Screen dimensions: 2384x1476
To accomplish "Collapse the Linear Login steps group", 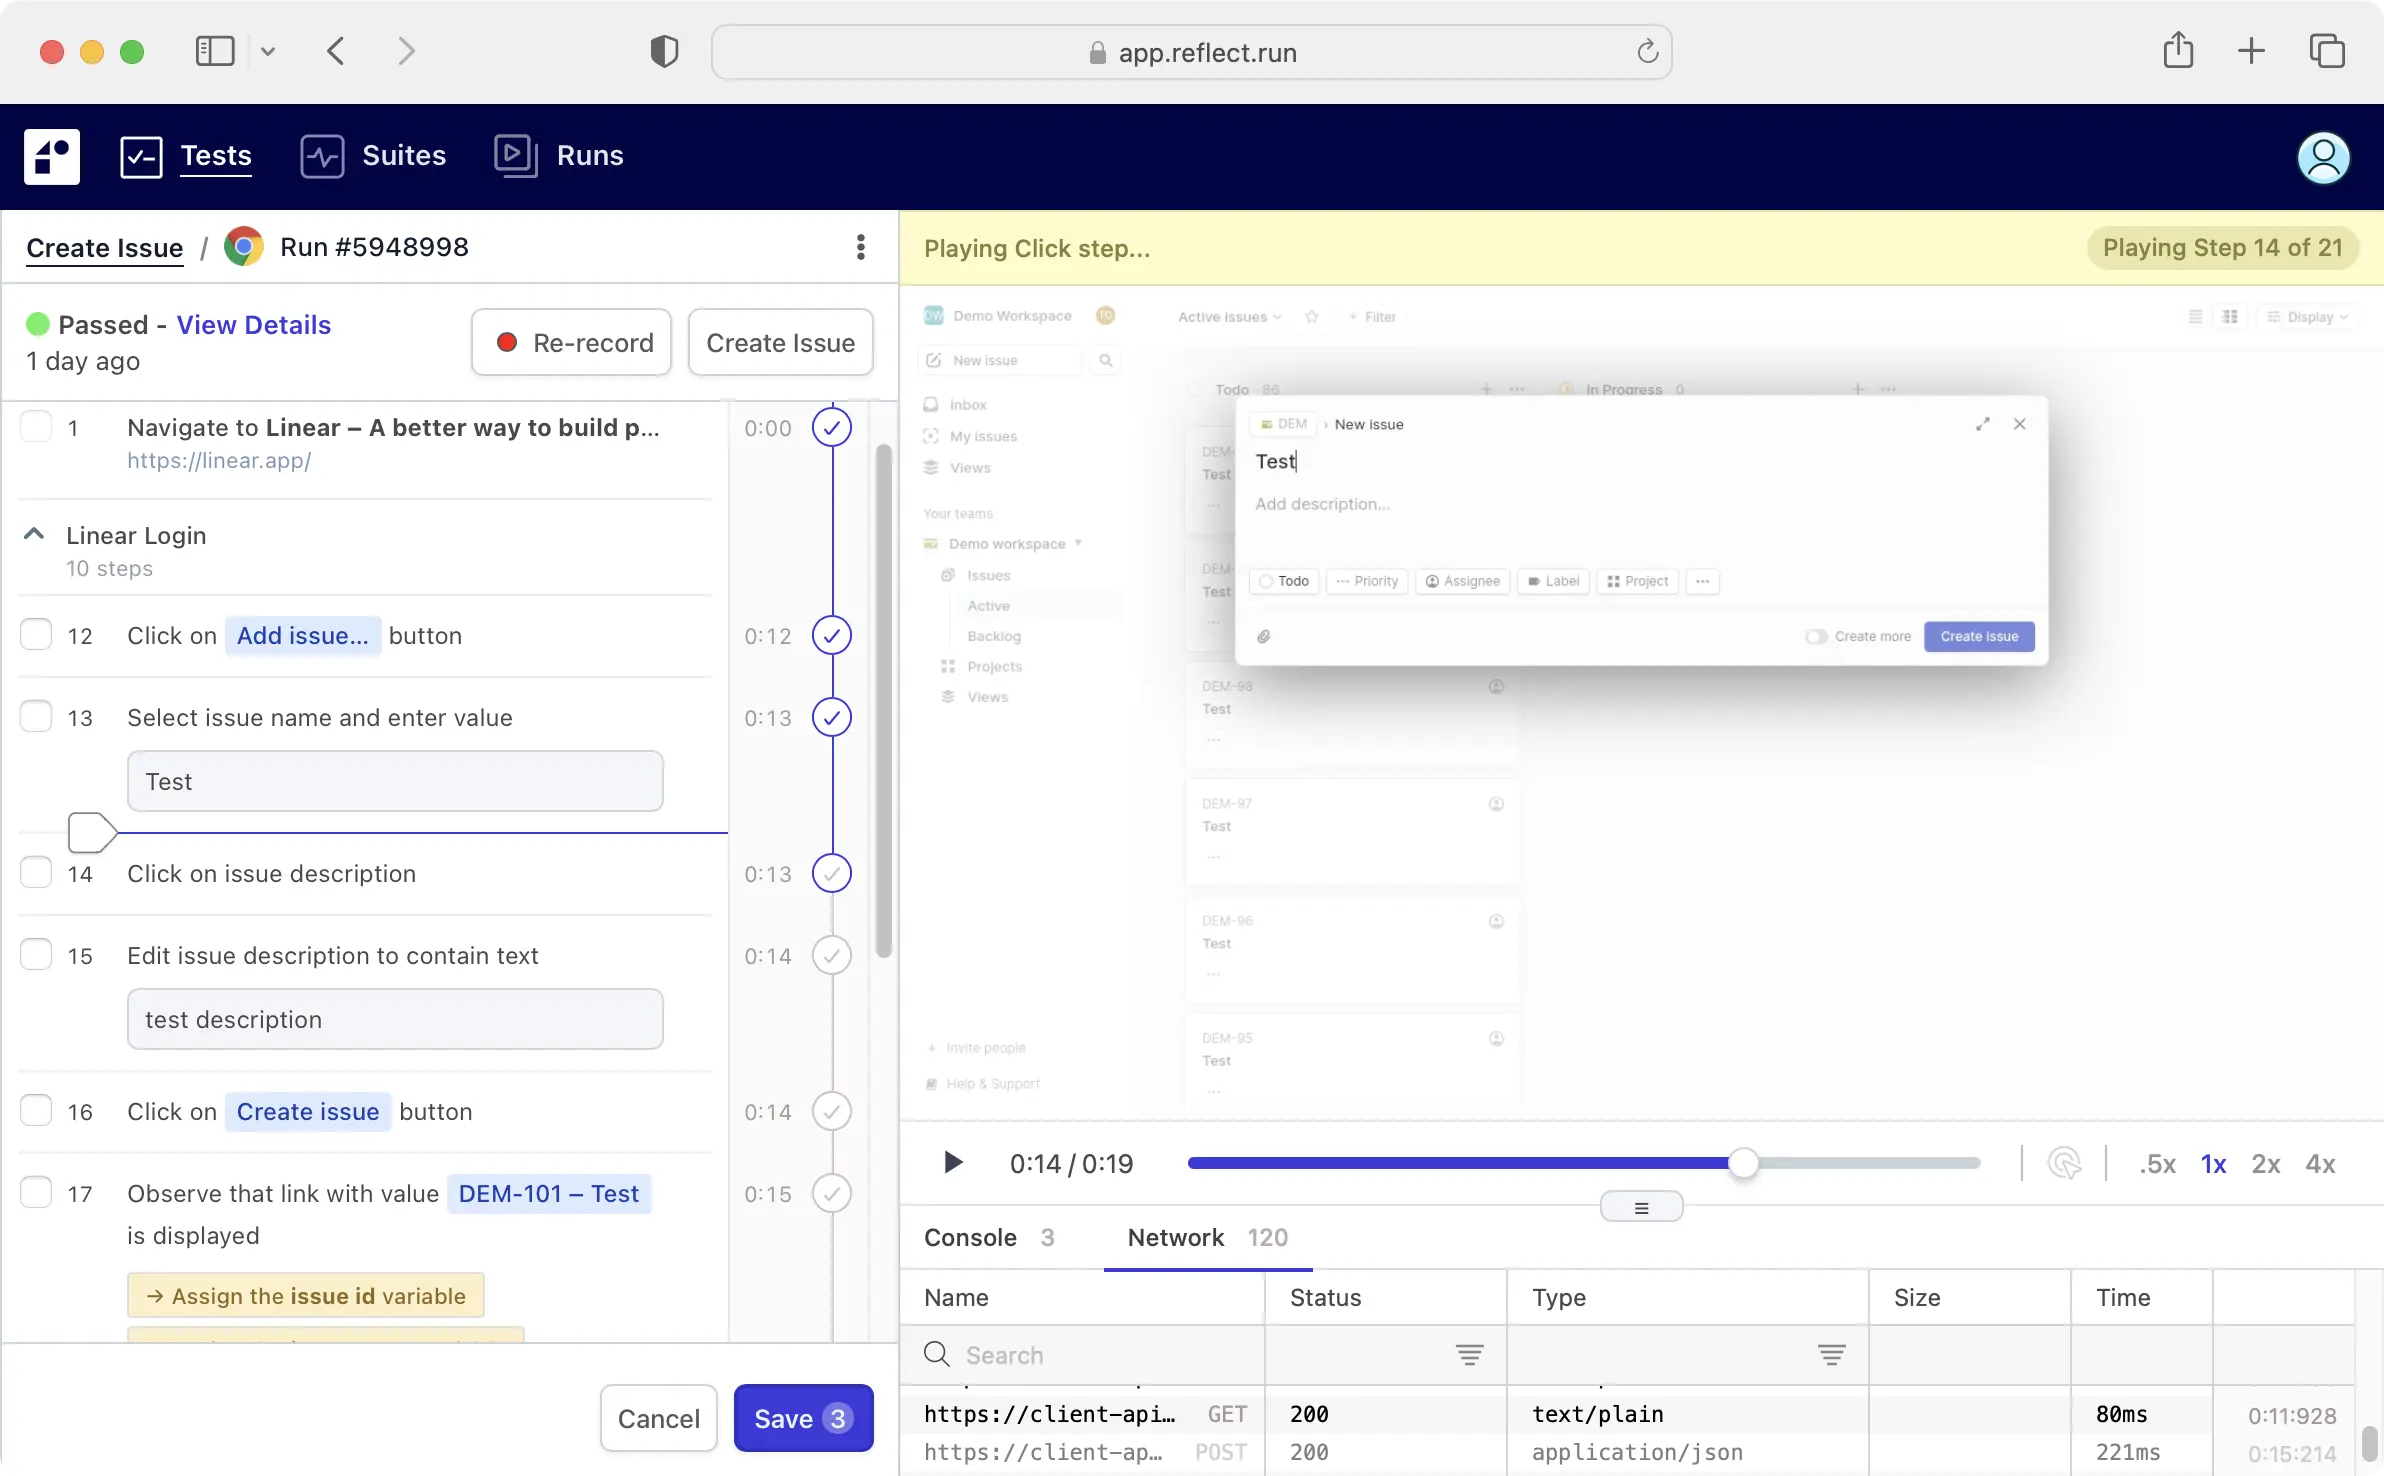I will click(34, 535).
